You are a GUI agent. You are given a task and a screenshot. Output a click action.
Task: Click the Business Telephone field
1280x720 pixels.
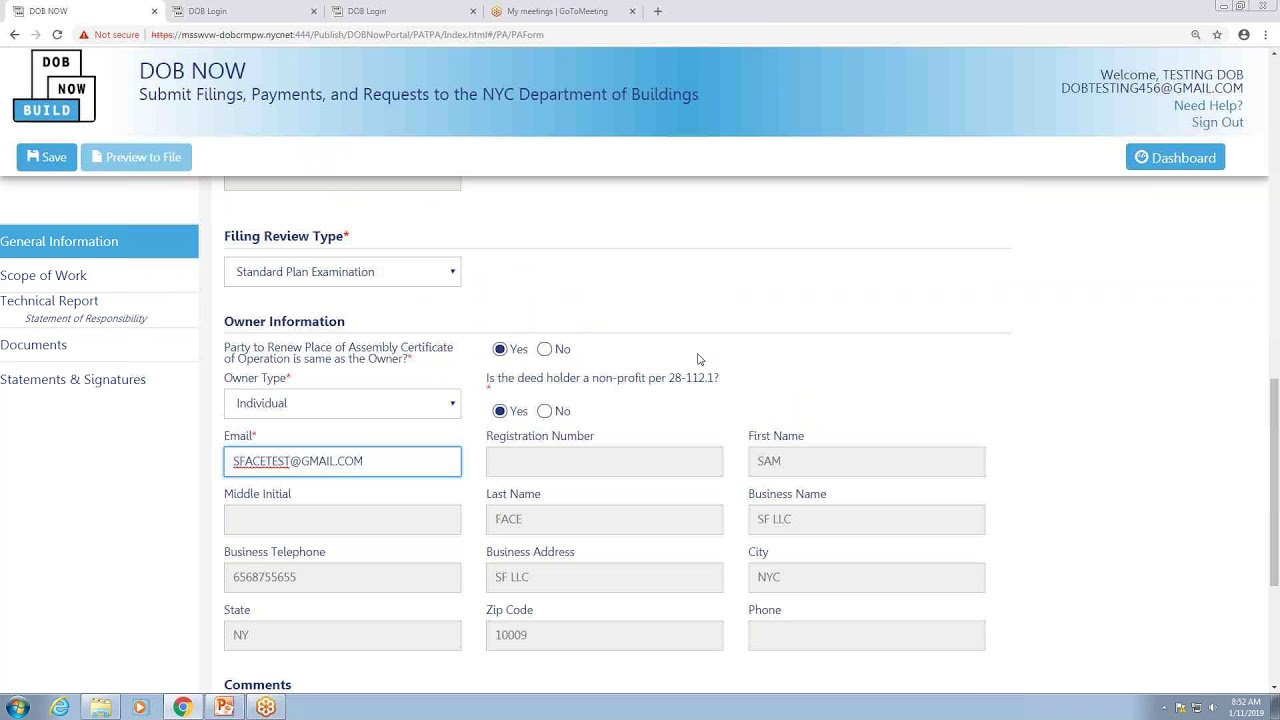point(342,577)
